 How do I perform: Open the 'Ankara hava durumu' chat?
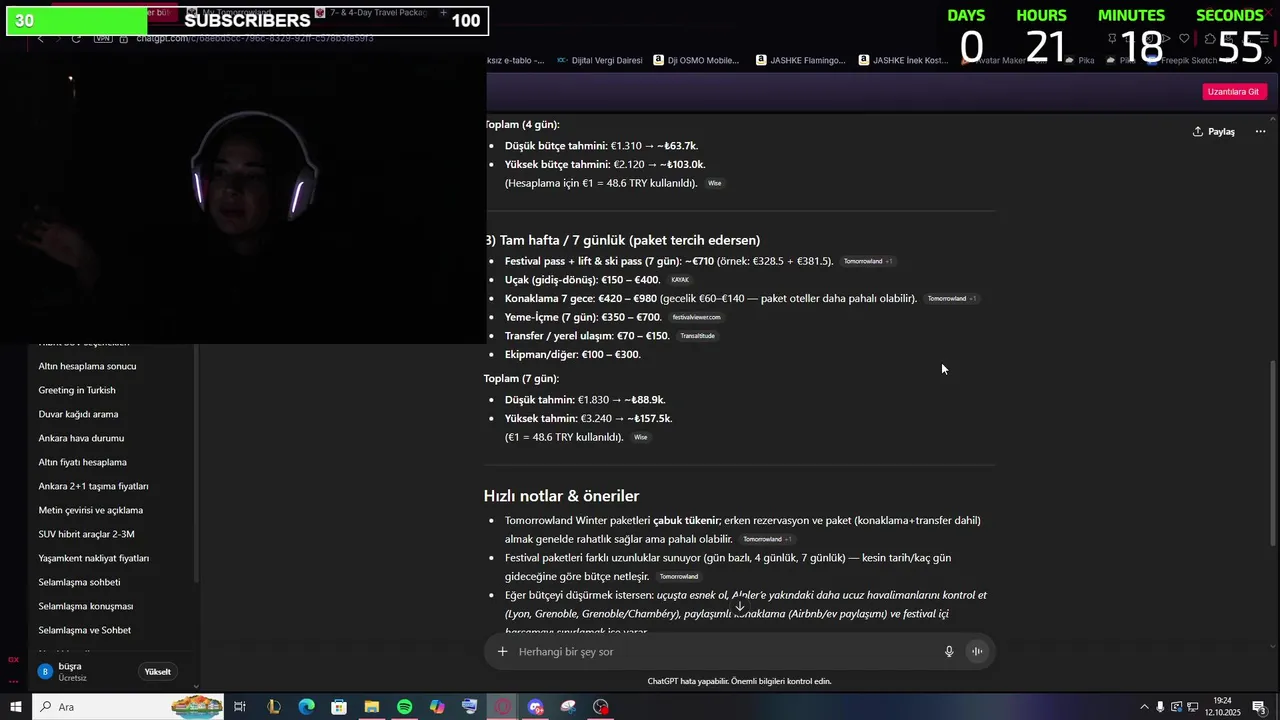click(x=81, y=438)
